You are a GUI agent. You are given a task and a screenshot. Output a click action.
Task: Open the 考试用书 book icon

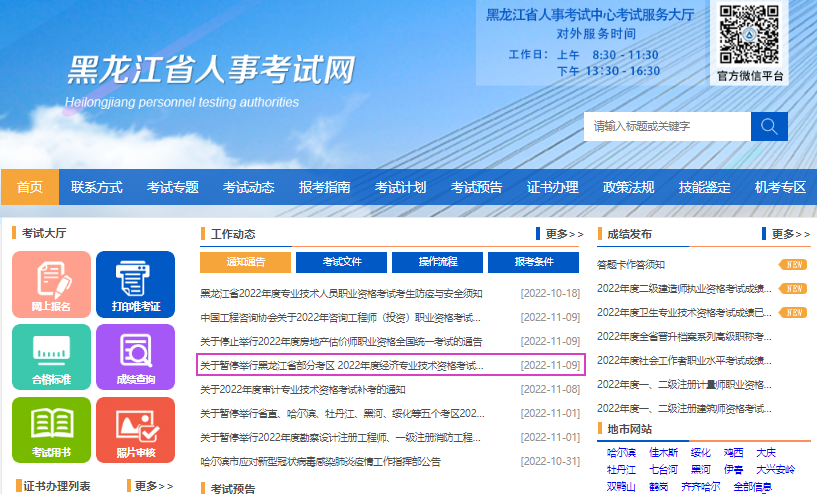pyautogui.click(x=51, y=430)
